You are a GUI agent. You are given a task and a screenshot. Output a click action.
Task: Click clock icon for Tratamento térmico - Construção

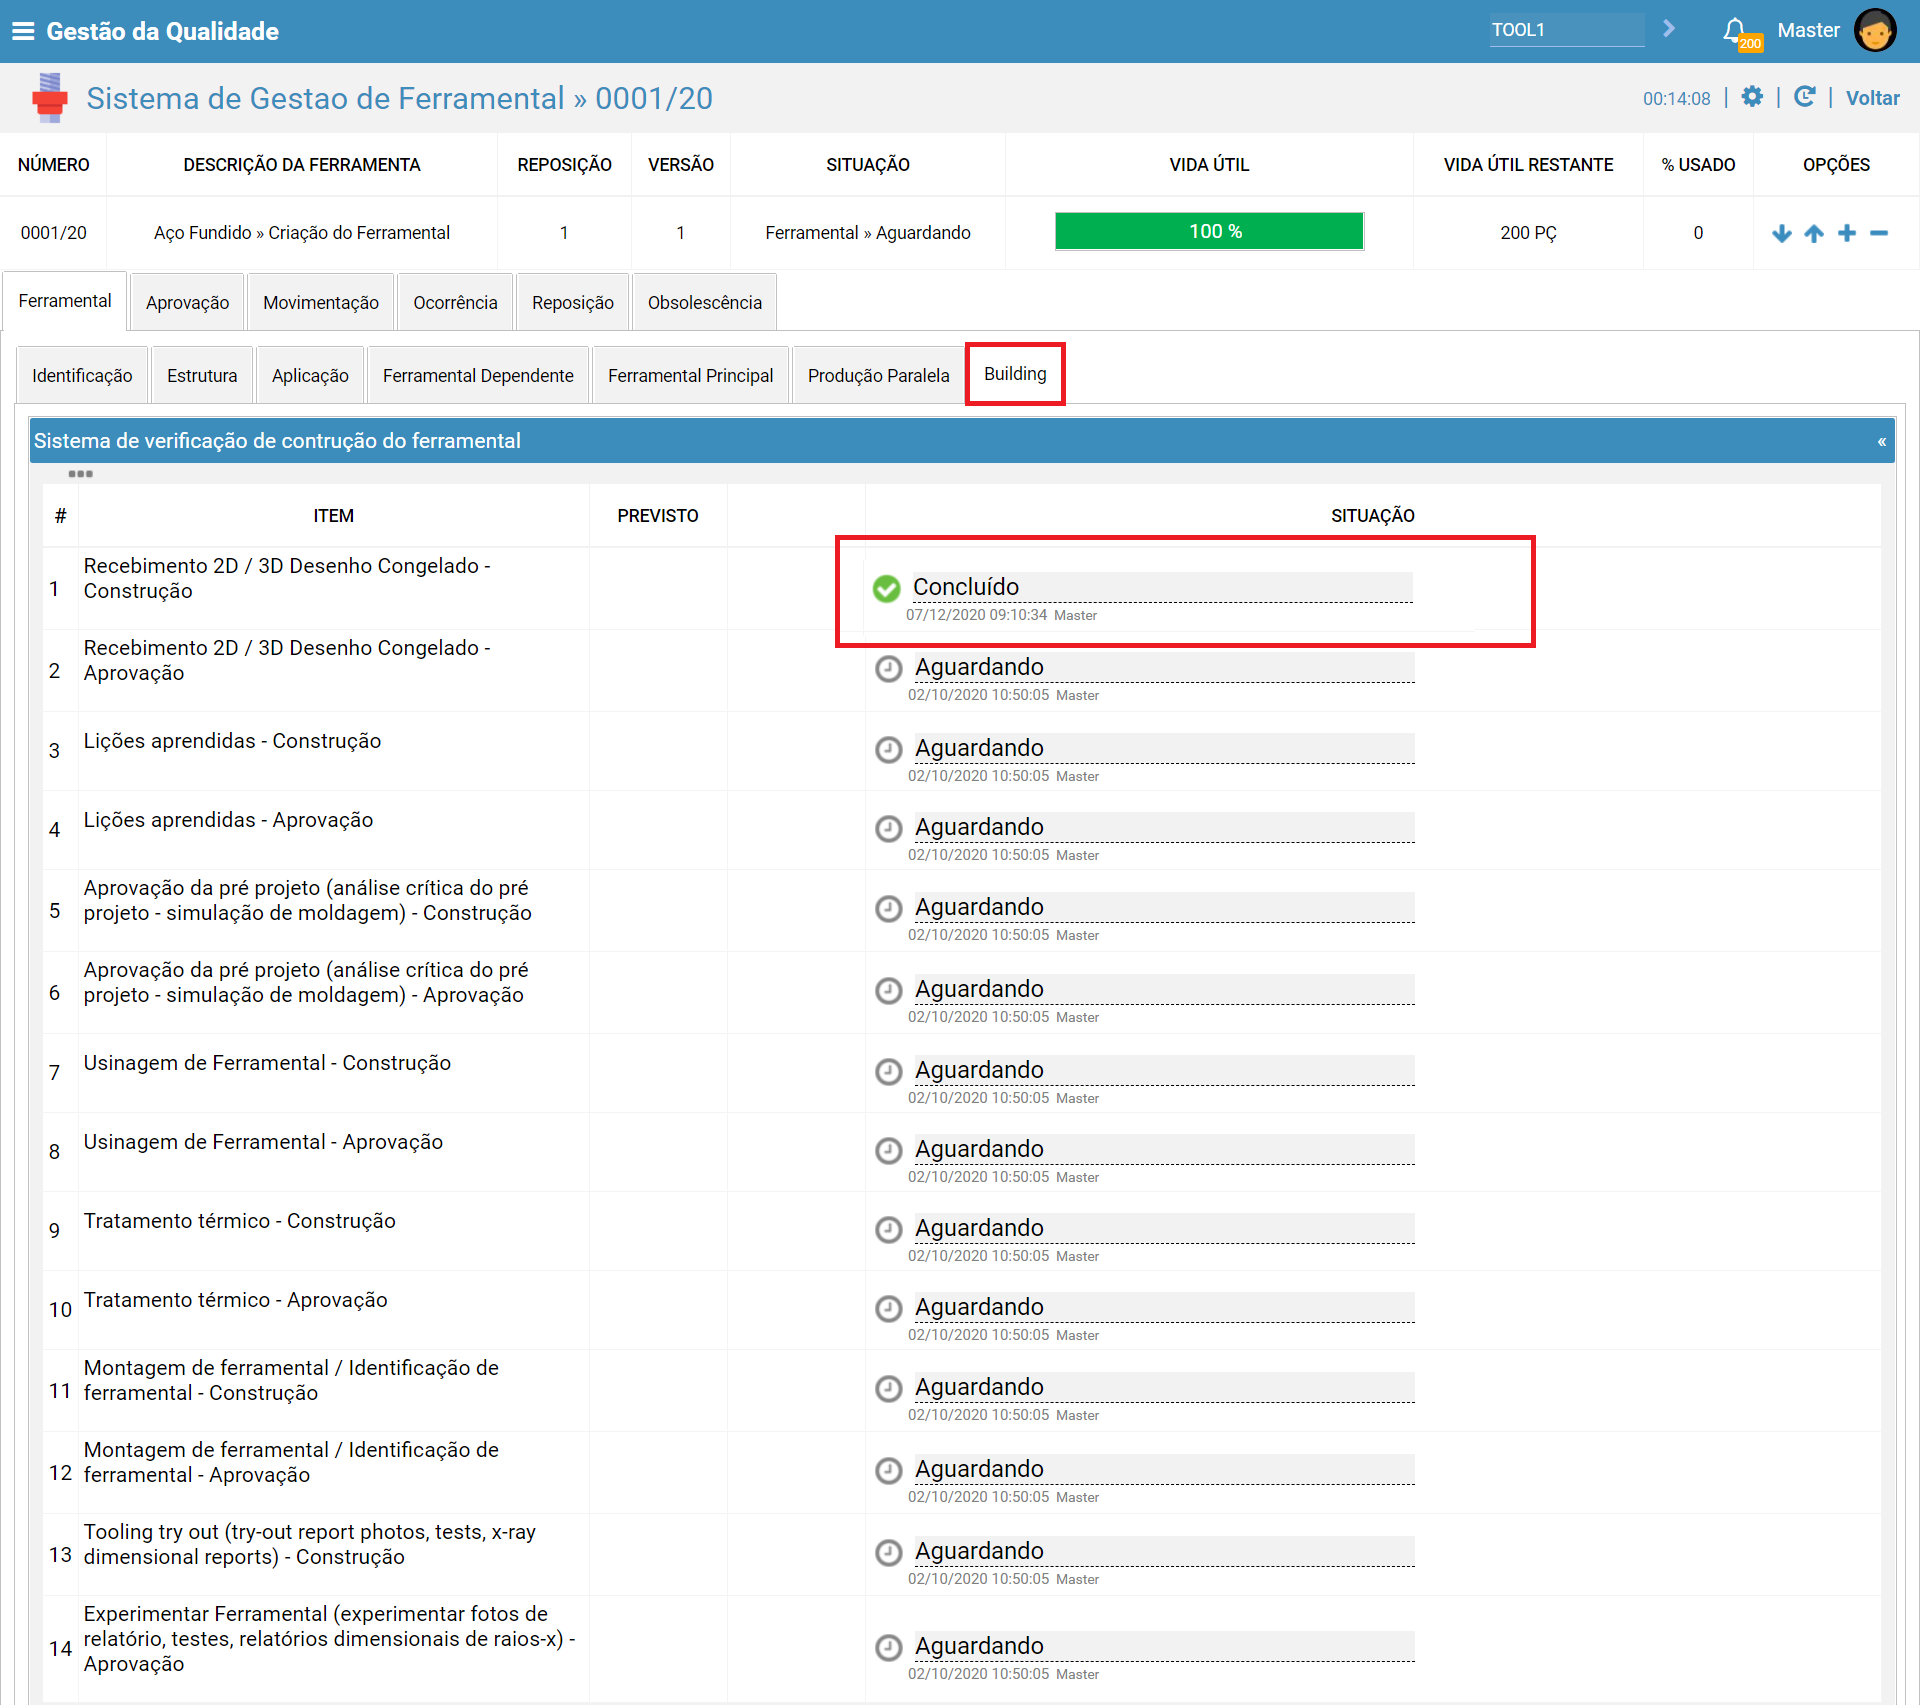click(x=890, y=1230)
